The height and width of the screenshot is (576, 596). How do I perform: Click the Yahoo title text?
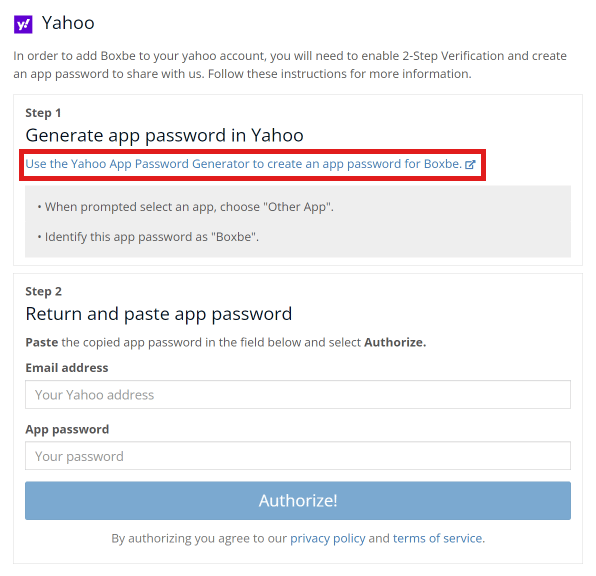68,23
